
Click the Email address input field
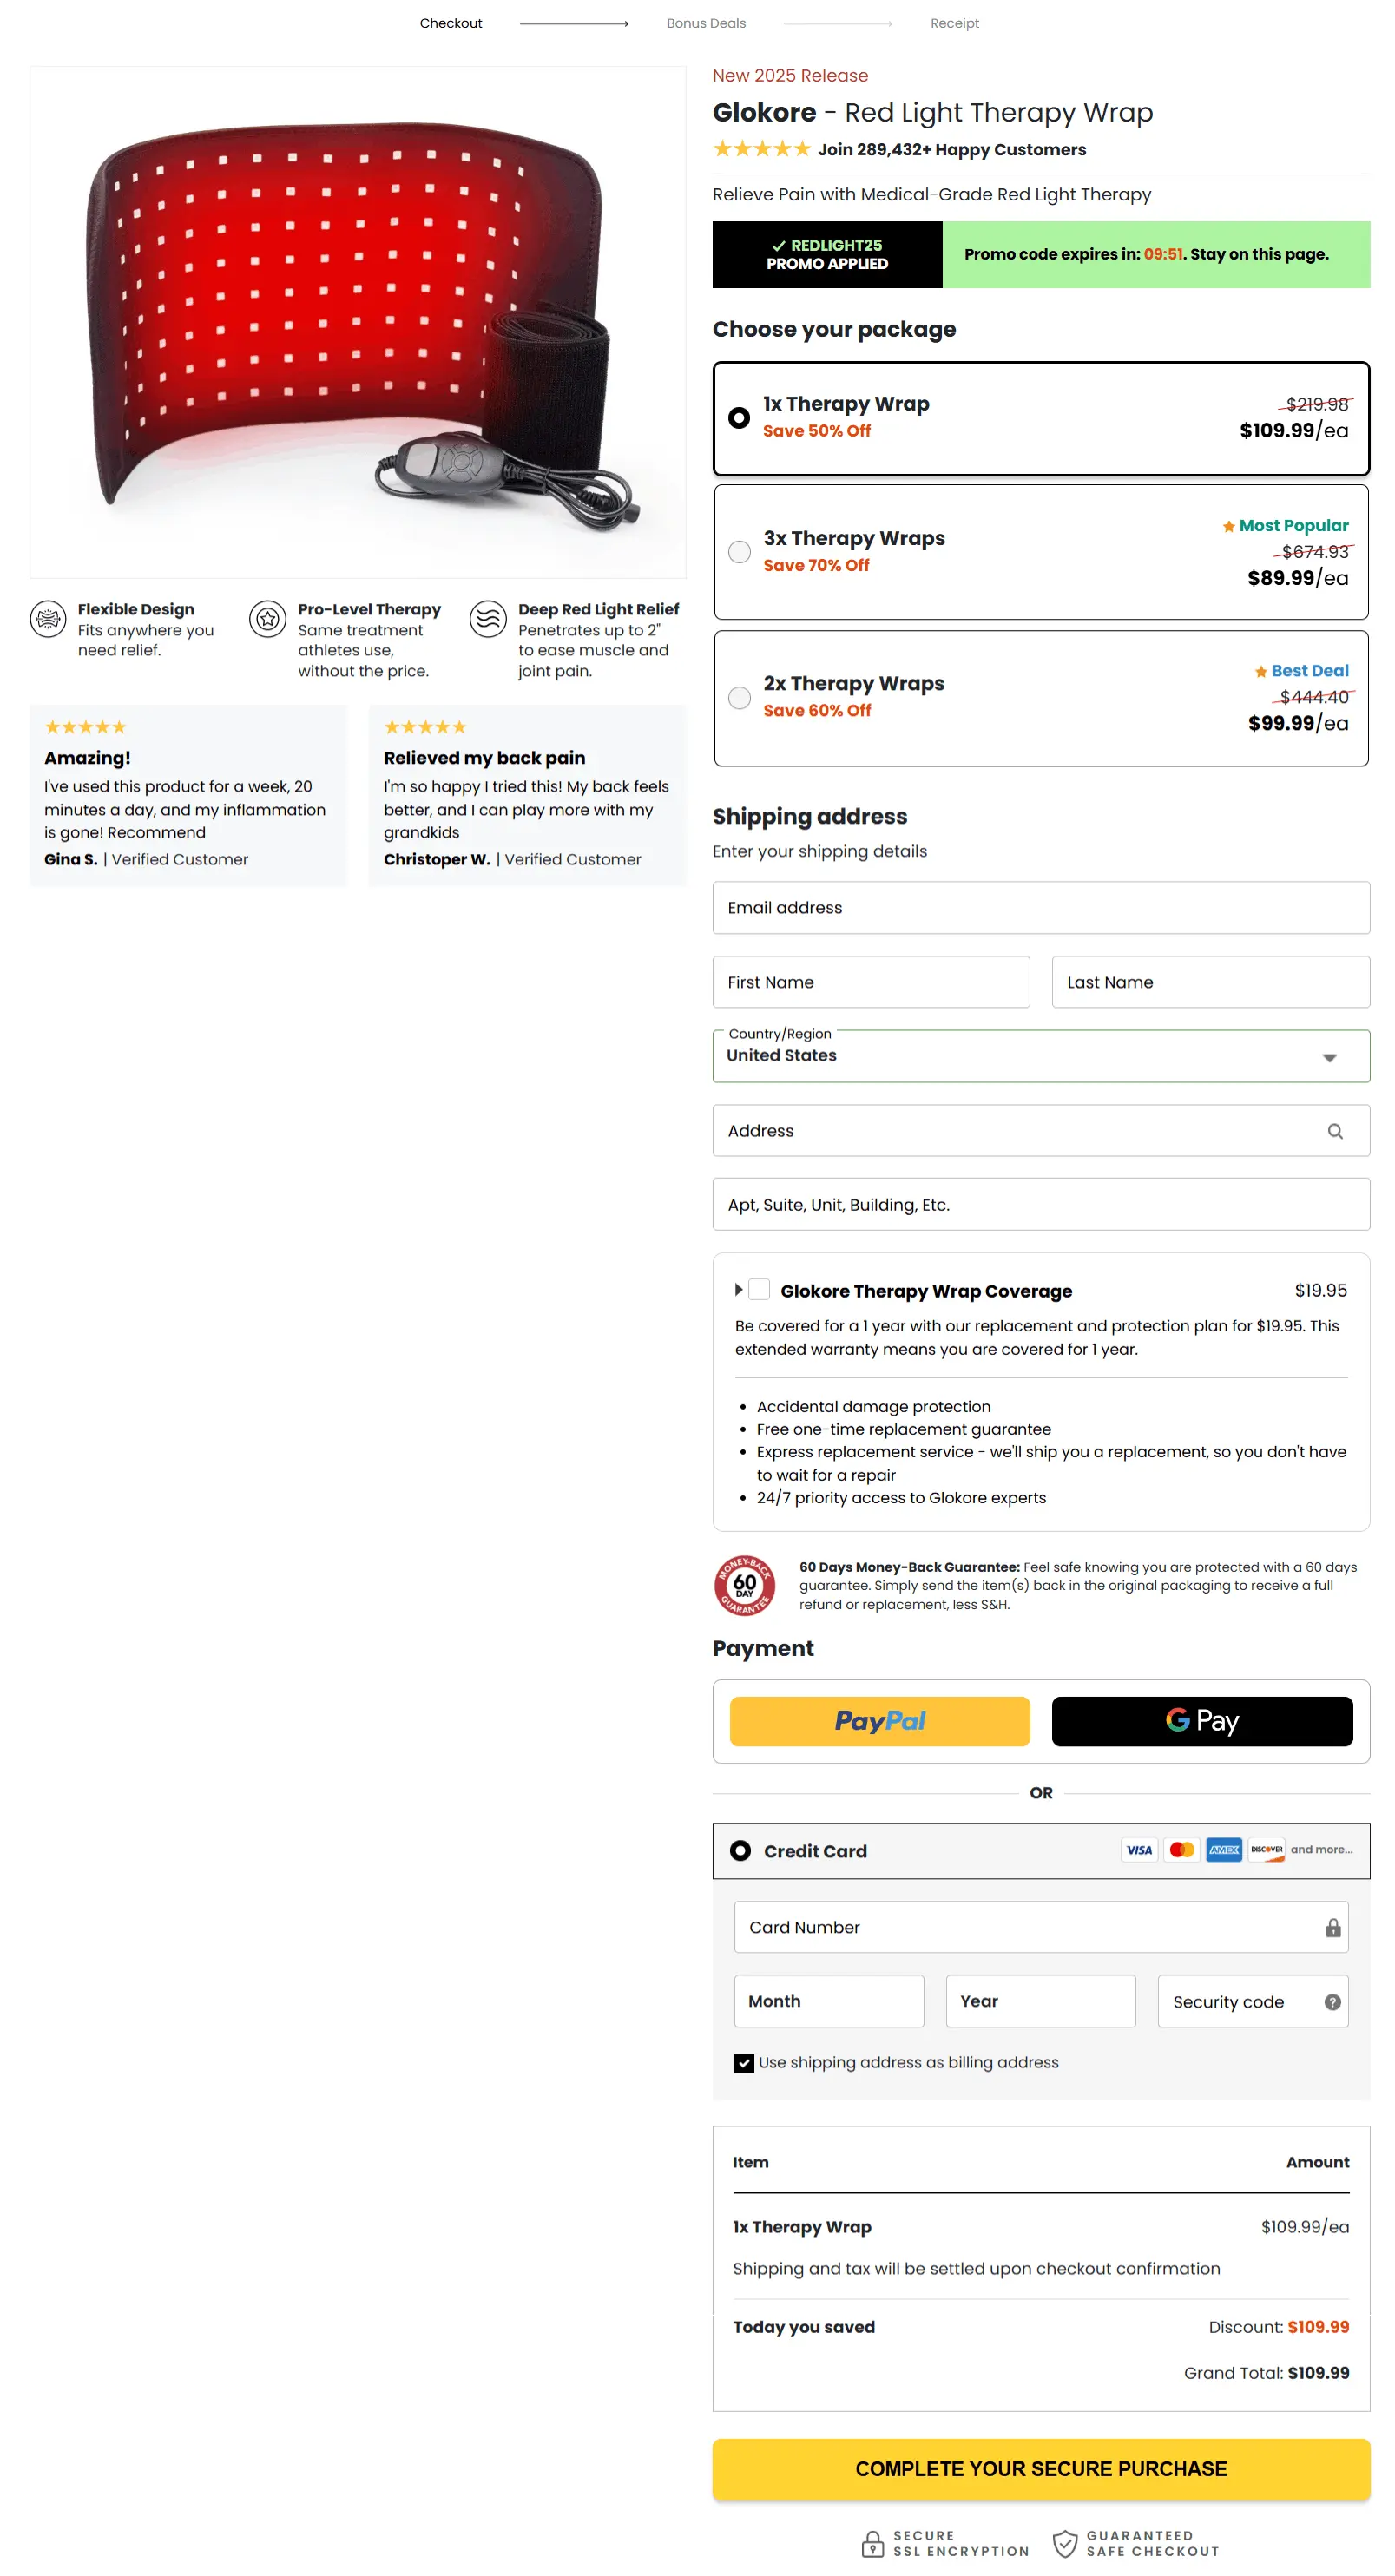1040,907
